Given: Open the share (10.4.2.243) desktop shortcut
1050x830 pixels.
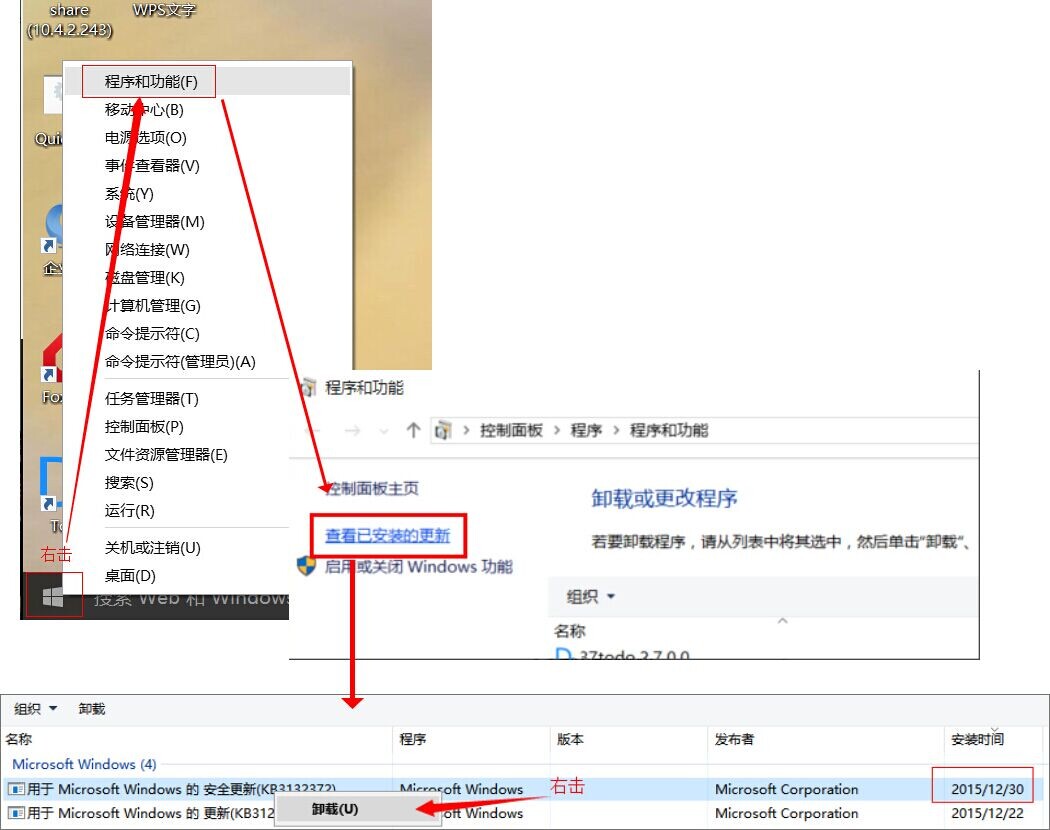Looking at the screenshot, I should coord(70,19).
